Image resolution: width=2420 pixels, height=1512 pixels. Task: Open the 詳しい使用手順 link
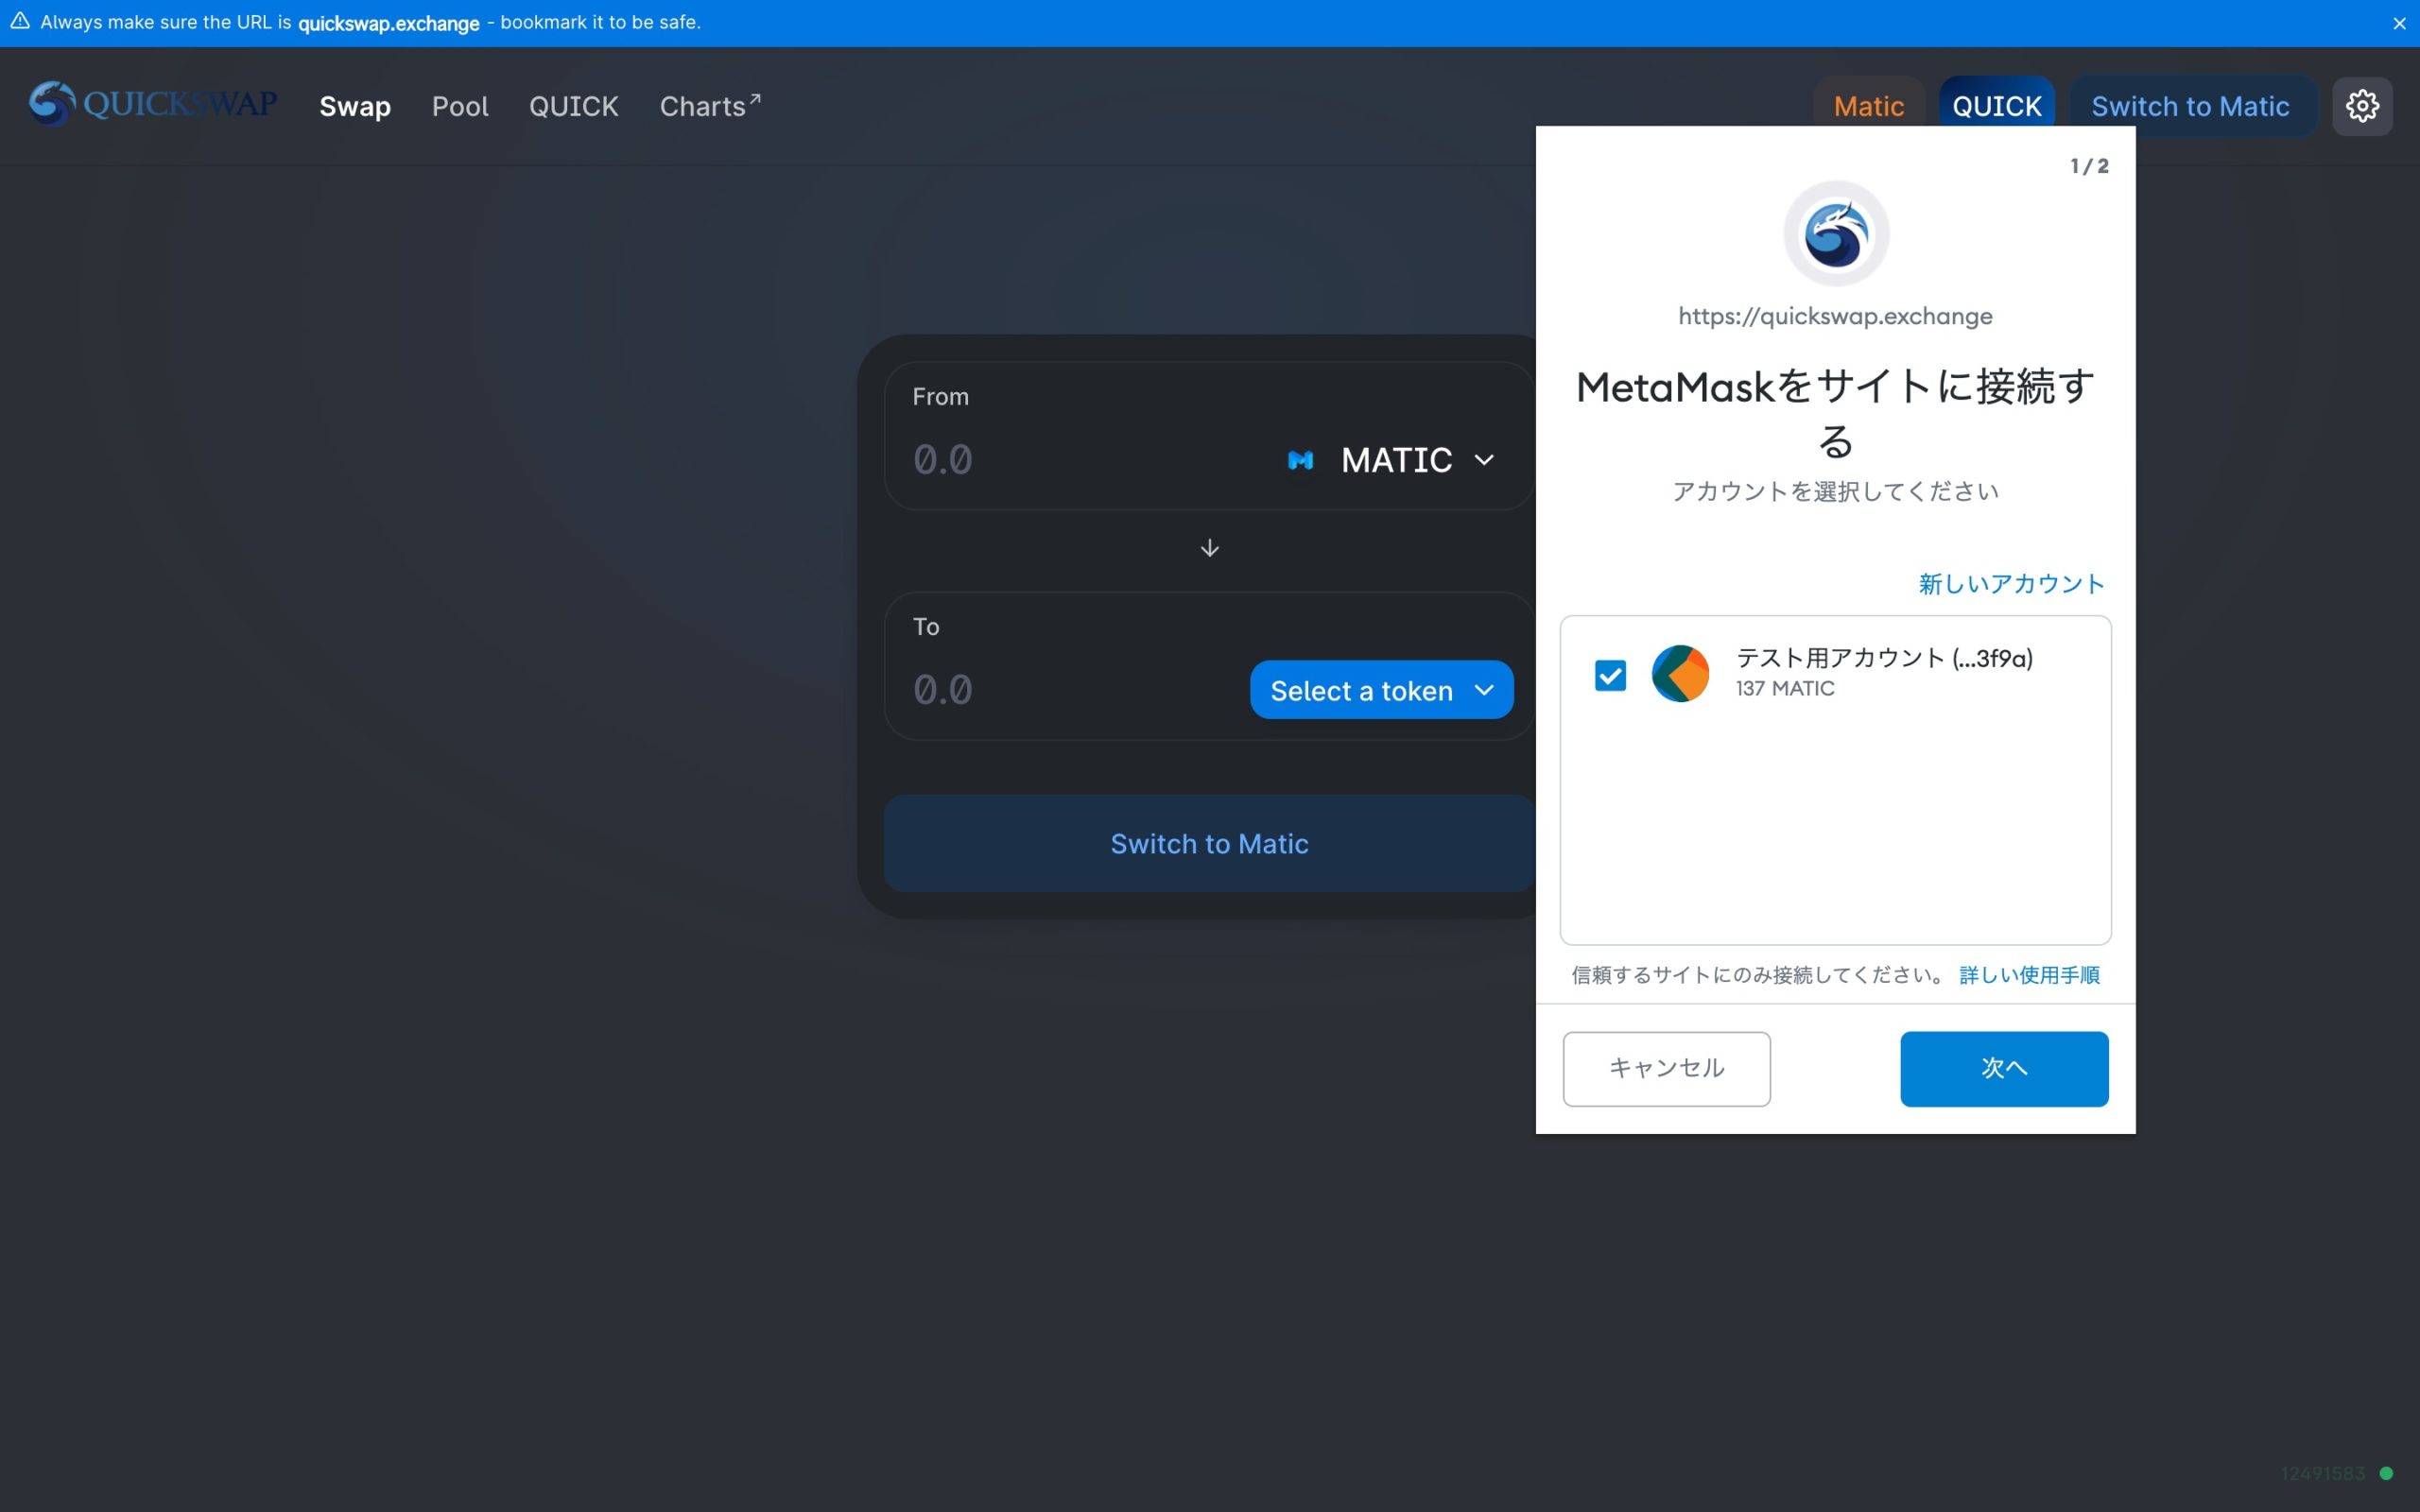2028,975
